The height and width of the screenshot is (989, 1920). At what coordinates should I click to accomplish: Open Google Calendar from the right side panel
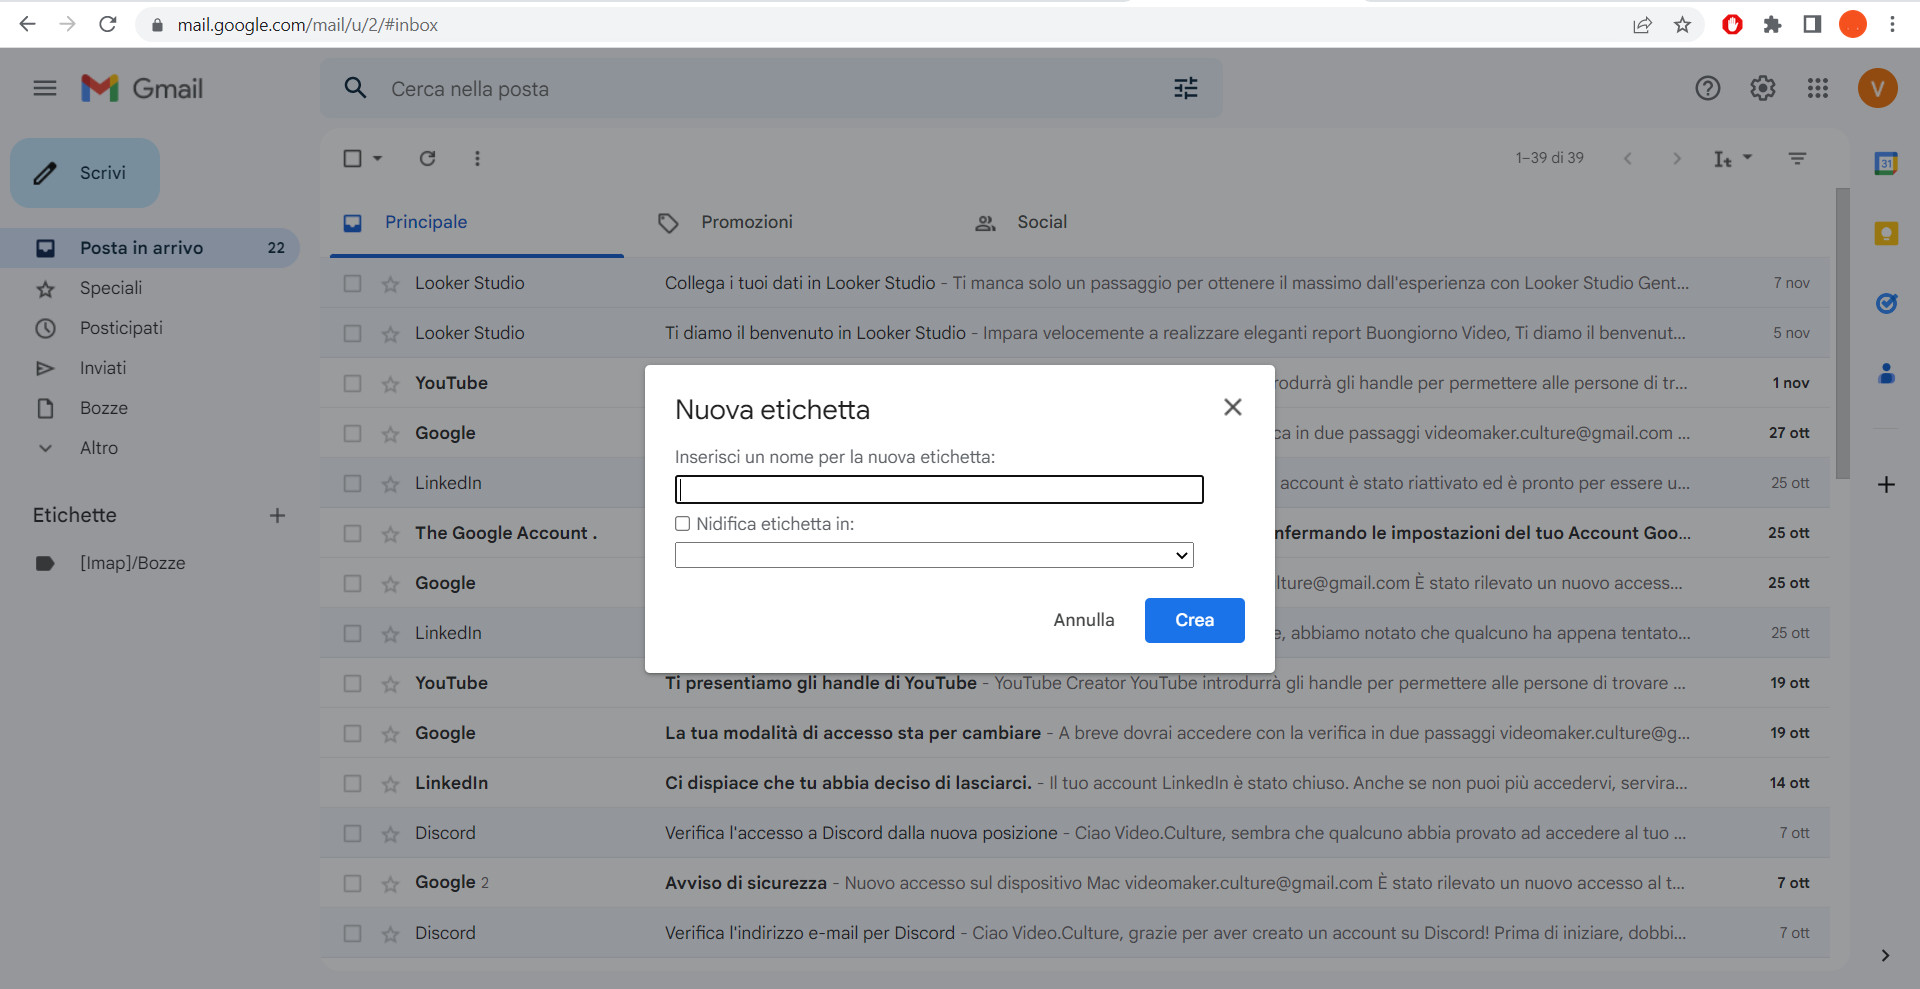[1886, 163]
